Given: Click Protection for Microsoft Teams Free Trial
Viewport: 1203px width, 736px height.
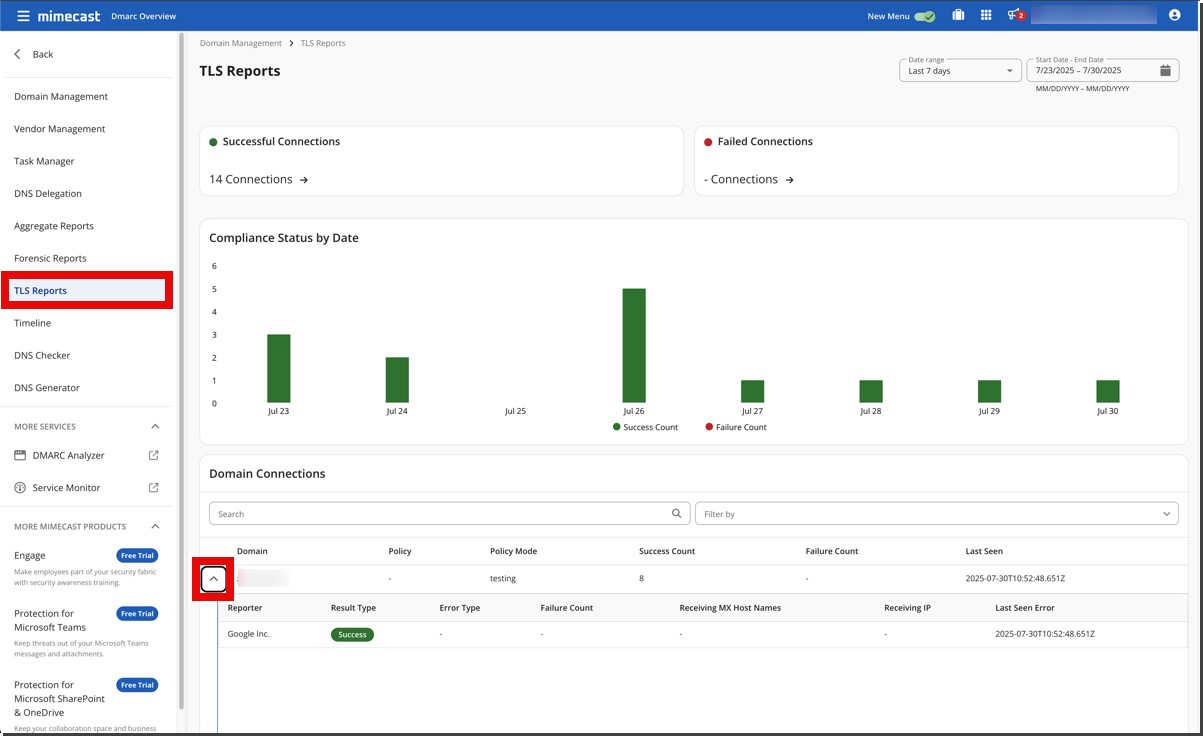Looking at the screenshot, I should pos(137,614).
